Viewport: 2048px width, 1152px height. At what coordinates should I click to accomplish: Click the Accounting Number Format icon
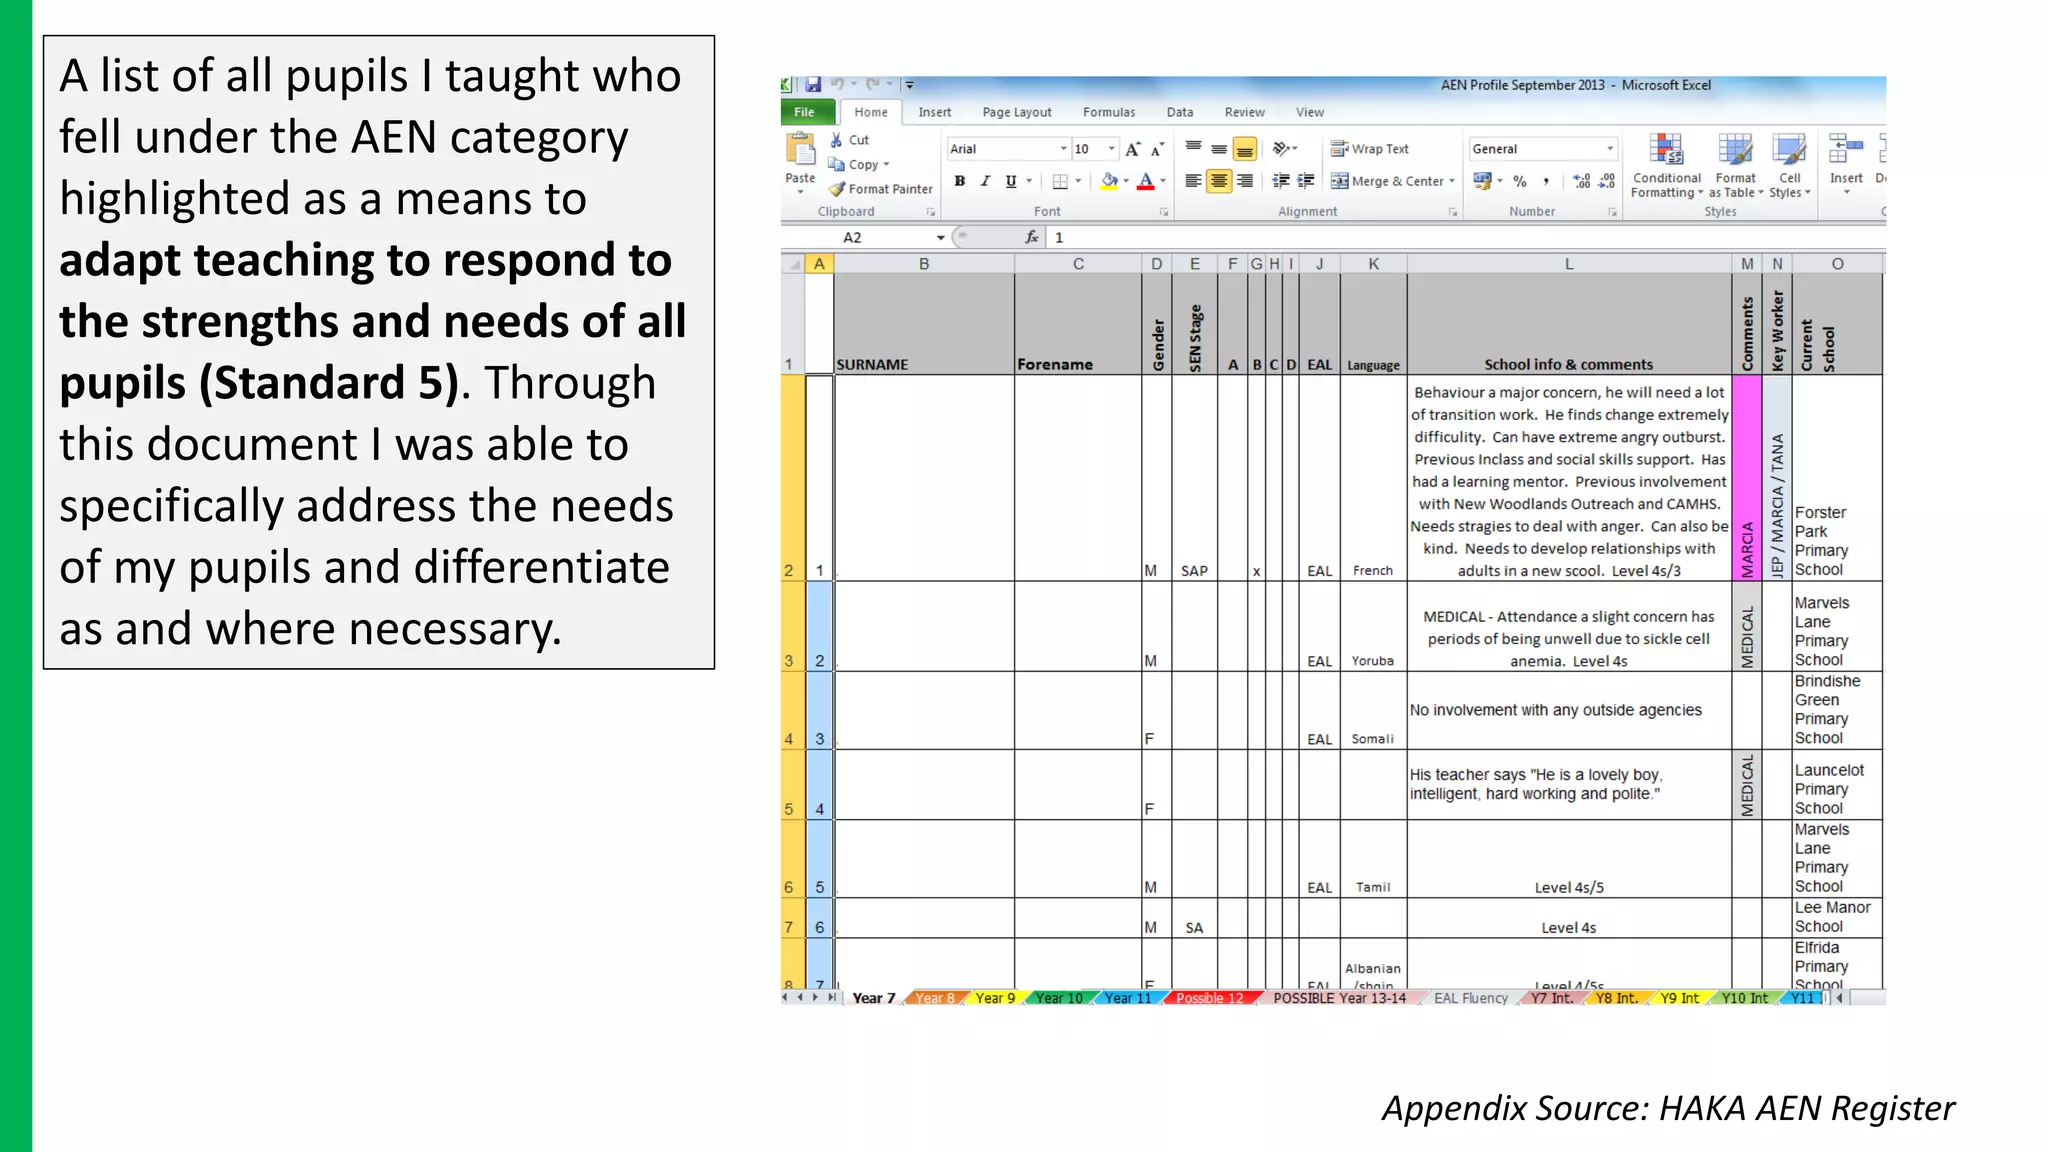click(1482, 181)
